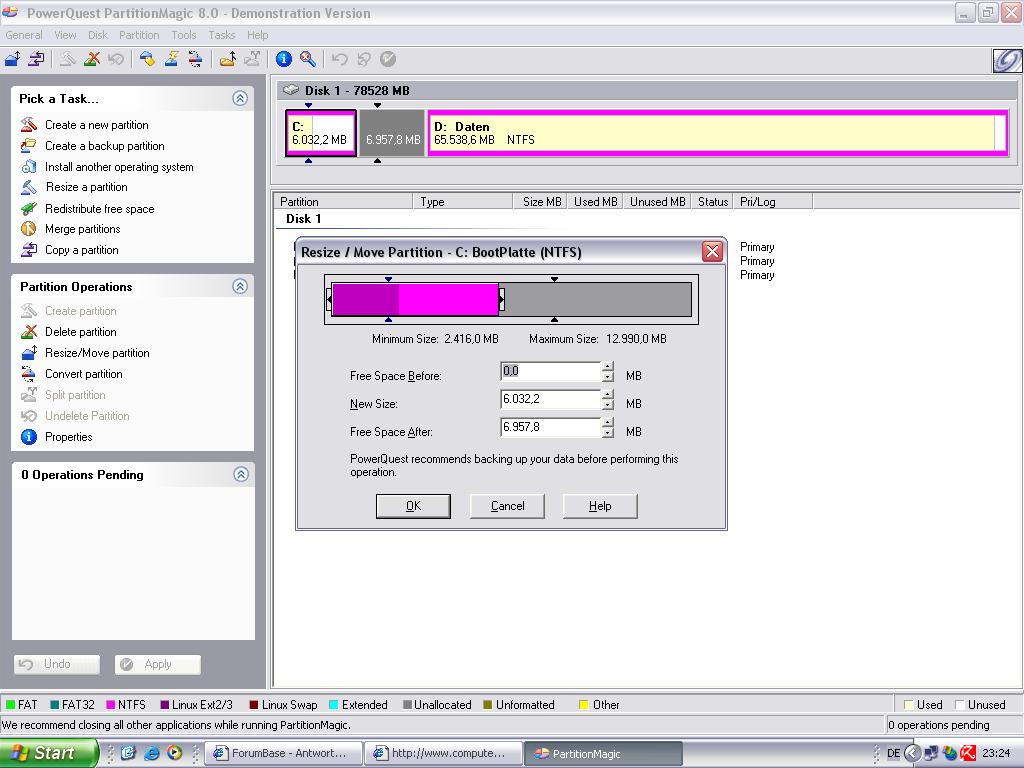Click Unused MB column header
Viewport: 1024px width, 768px height.
tap(657, 202)
